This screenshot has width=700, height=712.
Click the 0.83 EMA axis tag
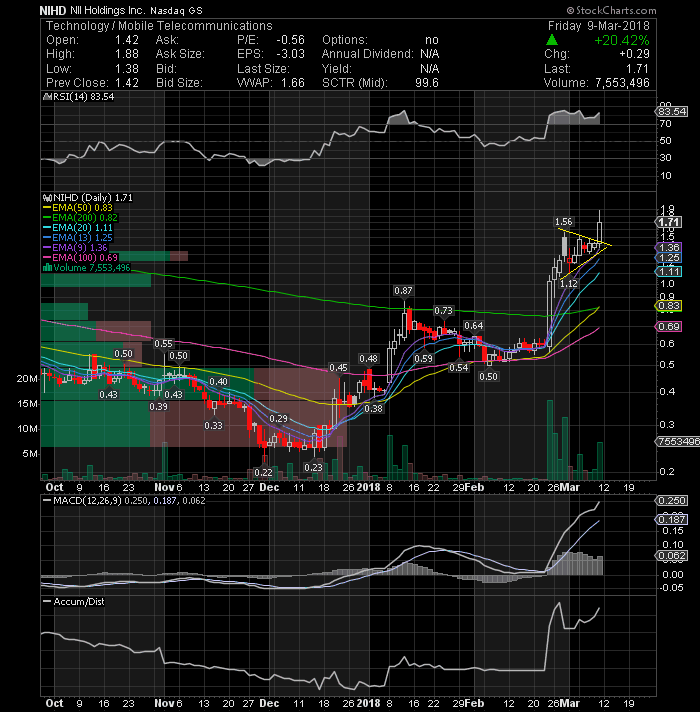pos(668,306)
